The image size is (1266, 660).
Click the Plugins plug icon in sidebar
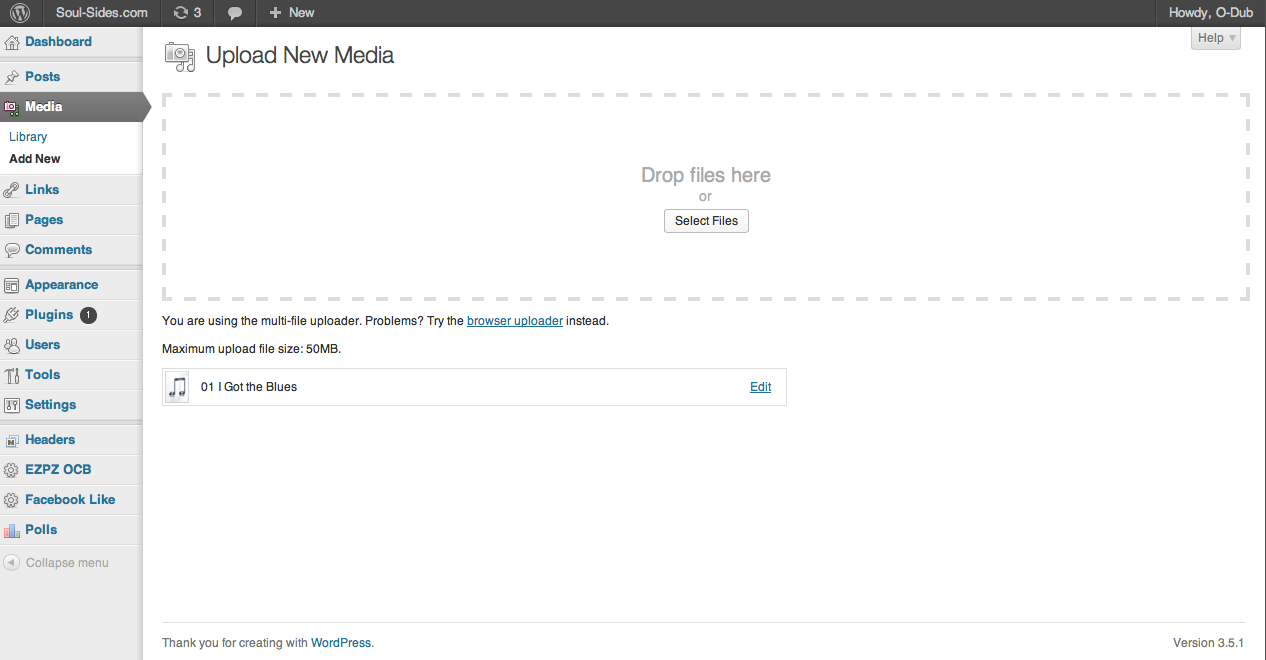(12, 315)
